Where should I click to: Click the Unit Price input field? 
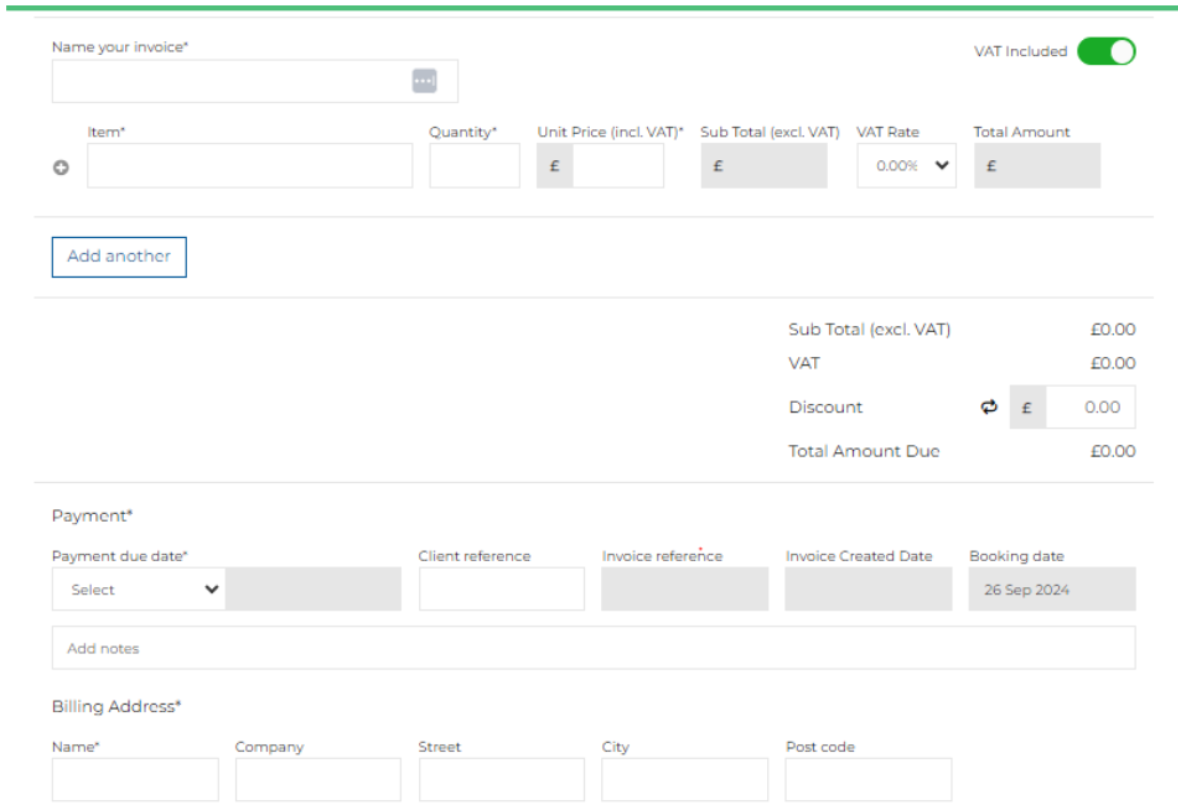point(617,166)
